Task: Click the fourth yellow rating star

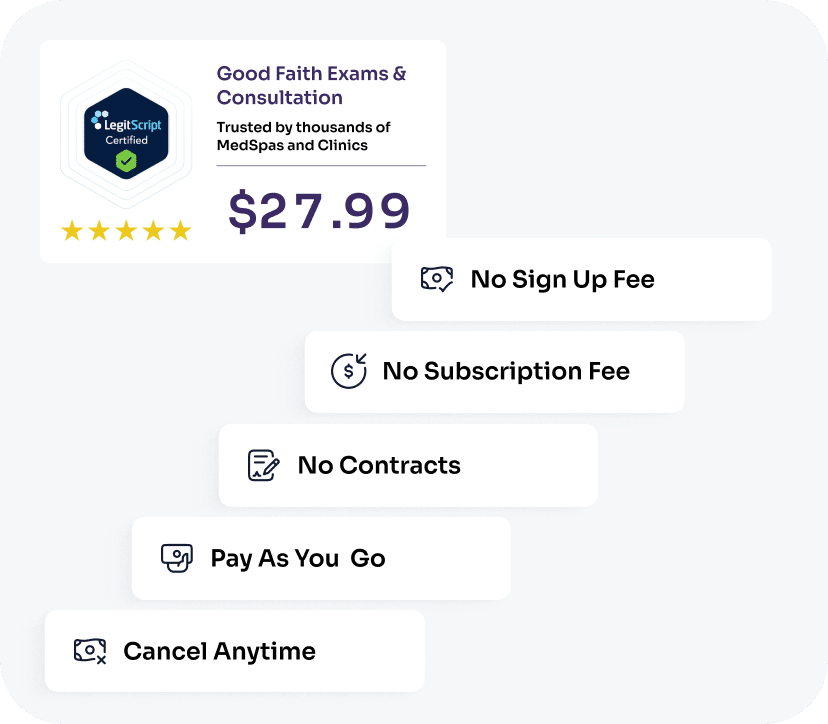Action: click(153, 232)
